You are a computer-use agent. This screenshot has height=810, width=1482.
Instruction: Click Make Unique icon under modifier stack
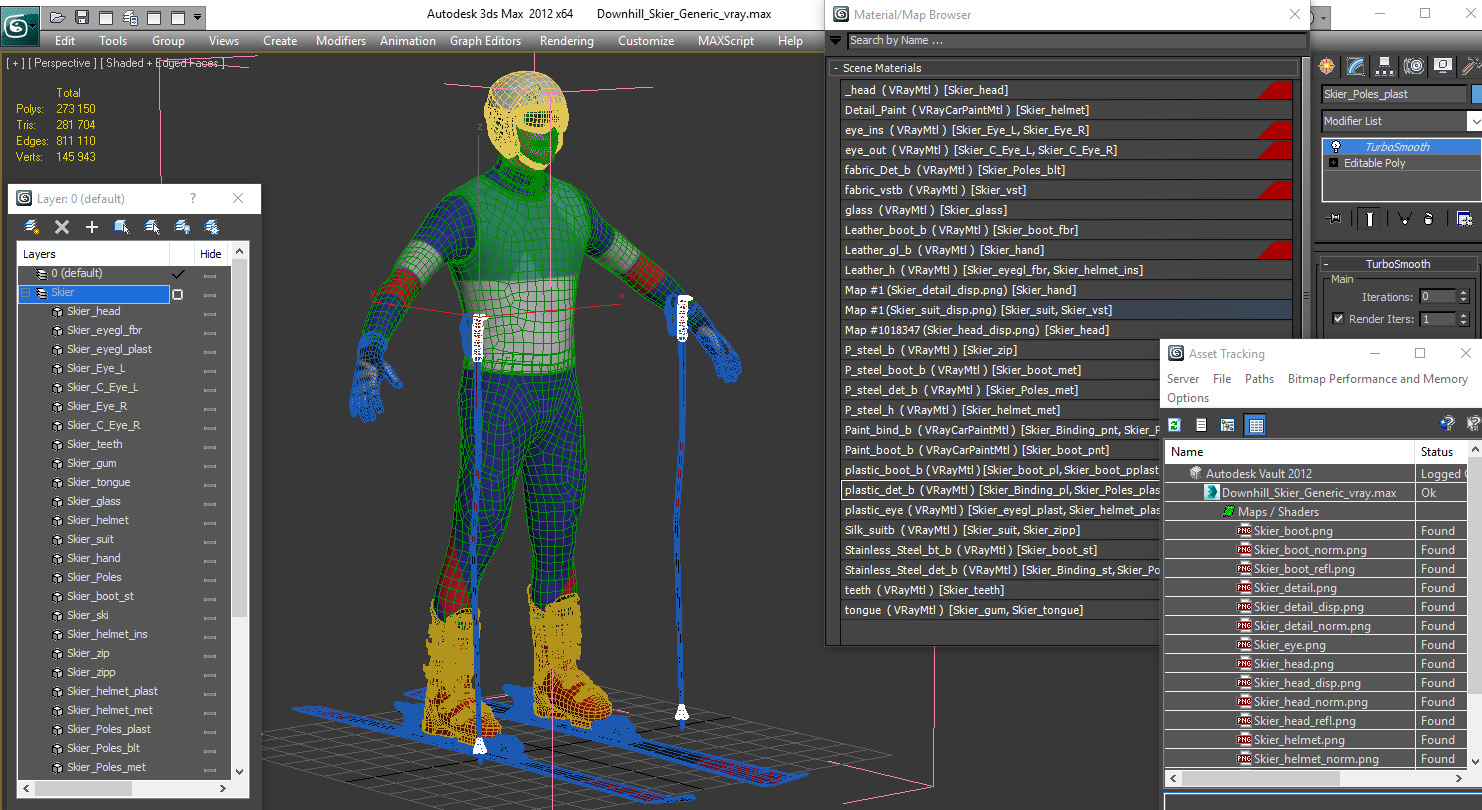[x=1404, y=218]
